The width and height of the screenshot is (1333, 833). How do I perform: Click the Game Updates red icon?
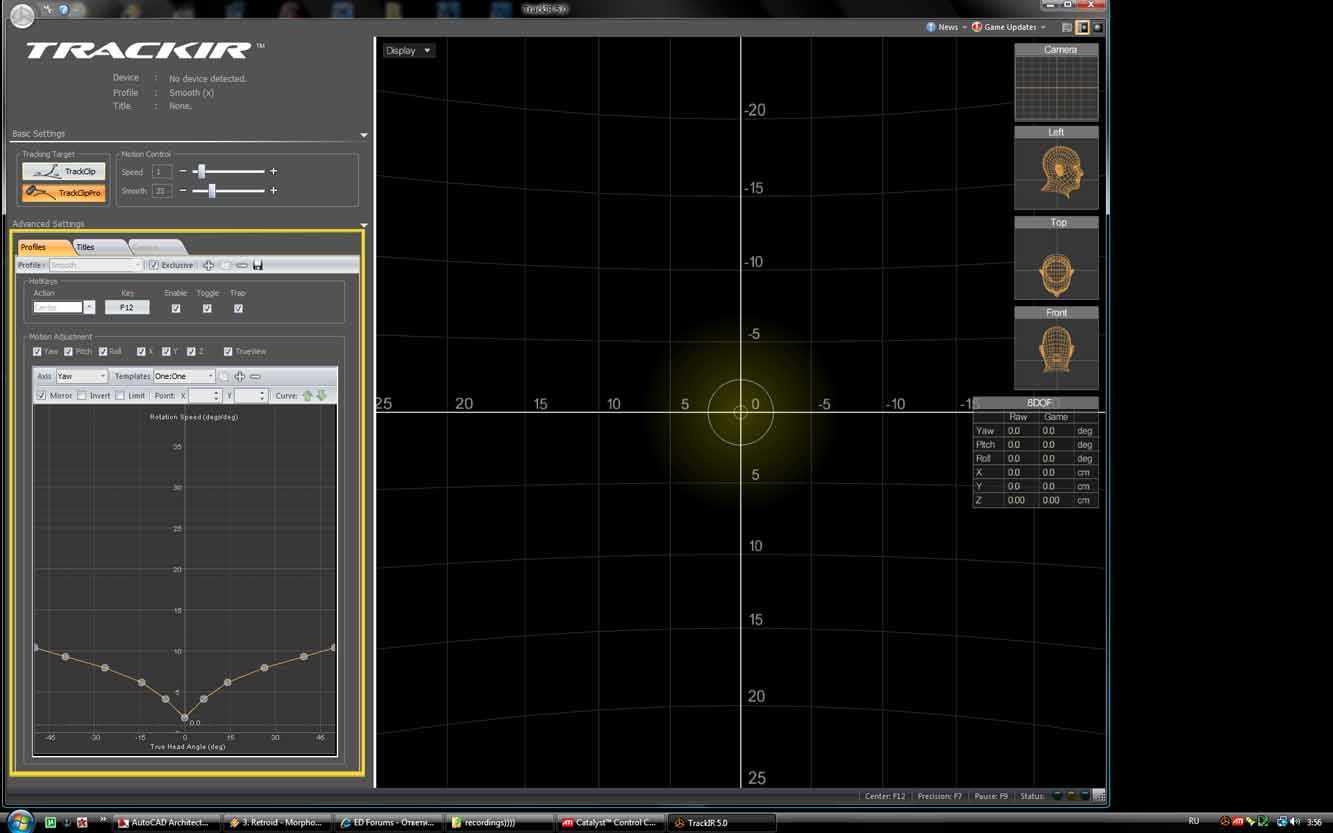pos(977,27)
